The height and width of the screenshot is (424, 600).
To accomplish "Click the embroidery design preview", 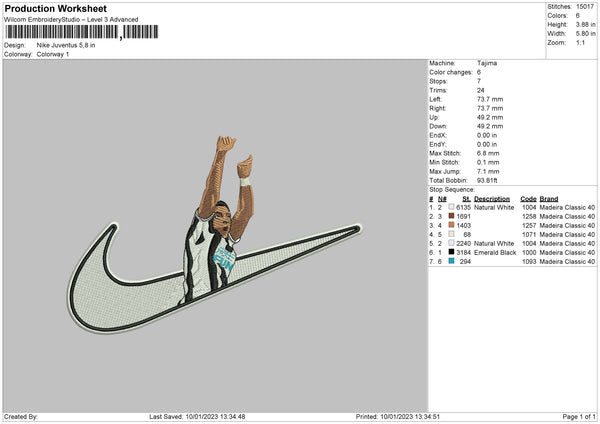I will click(x=215, y=235).
